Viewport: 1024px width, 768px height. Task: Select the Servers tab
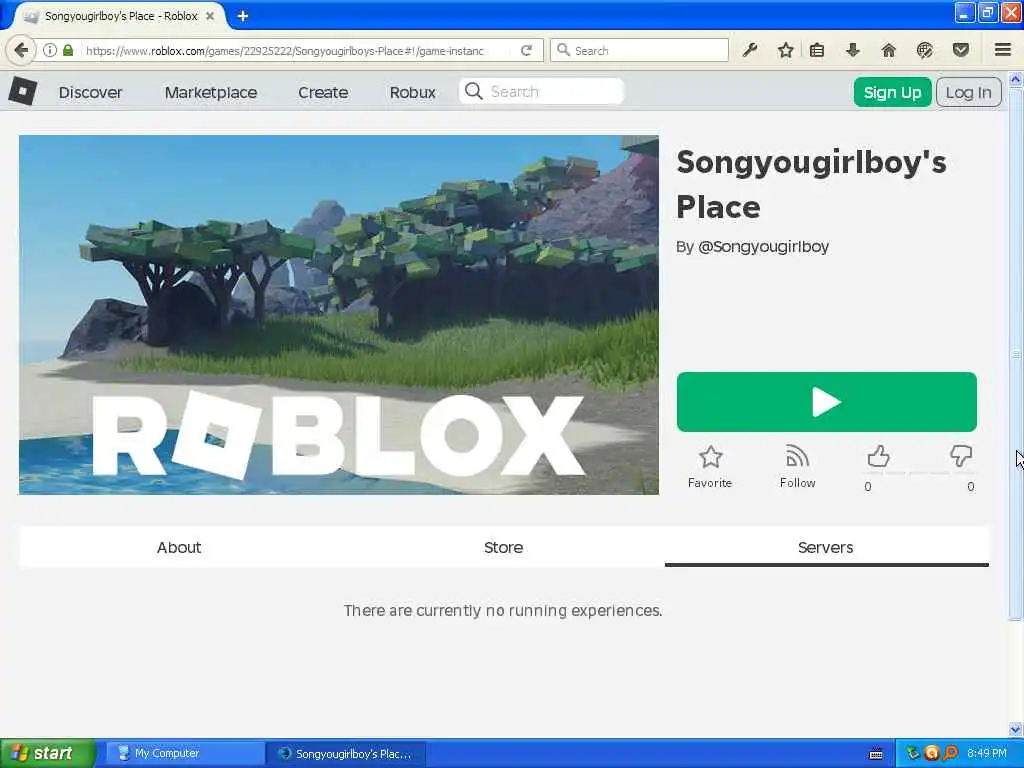(826, 547)
